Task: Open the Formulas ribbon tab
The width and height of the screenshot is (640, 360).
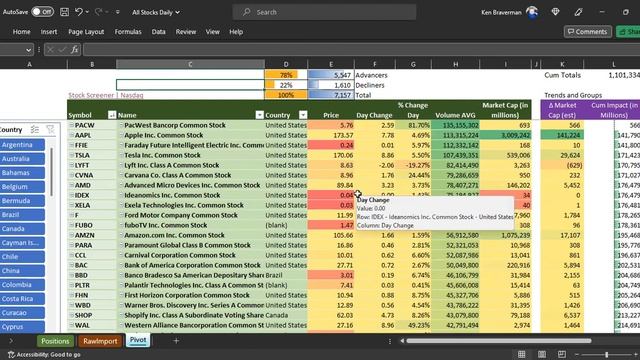Action: [x=128, y=31]
